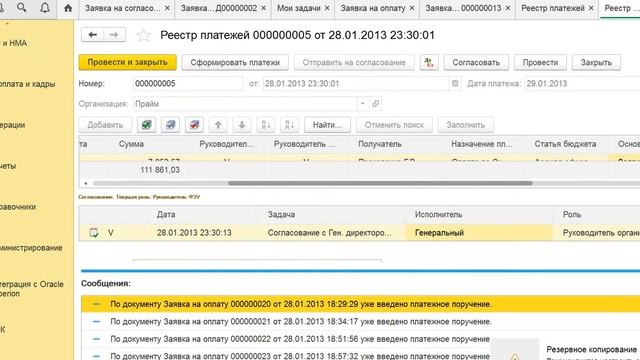Image resolution: width=640 pixels, height=360 pixels.
Task: Select message about Заявка на оплату 000000021
Action: coord(360,322)
